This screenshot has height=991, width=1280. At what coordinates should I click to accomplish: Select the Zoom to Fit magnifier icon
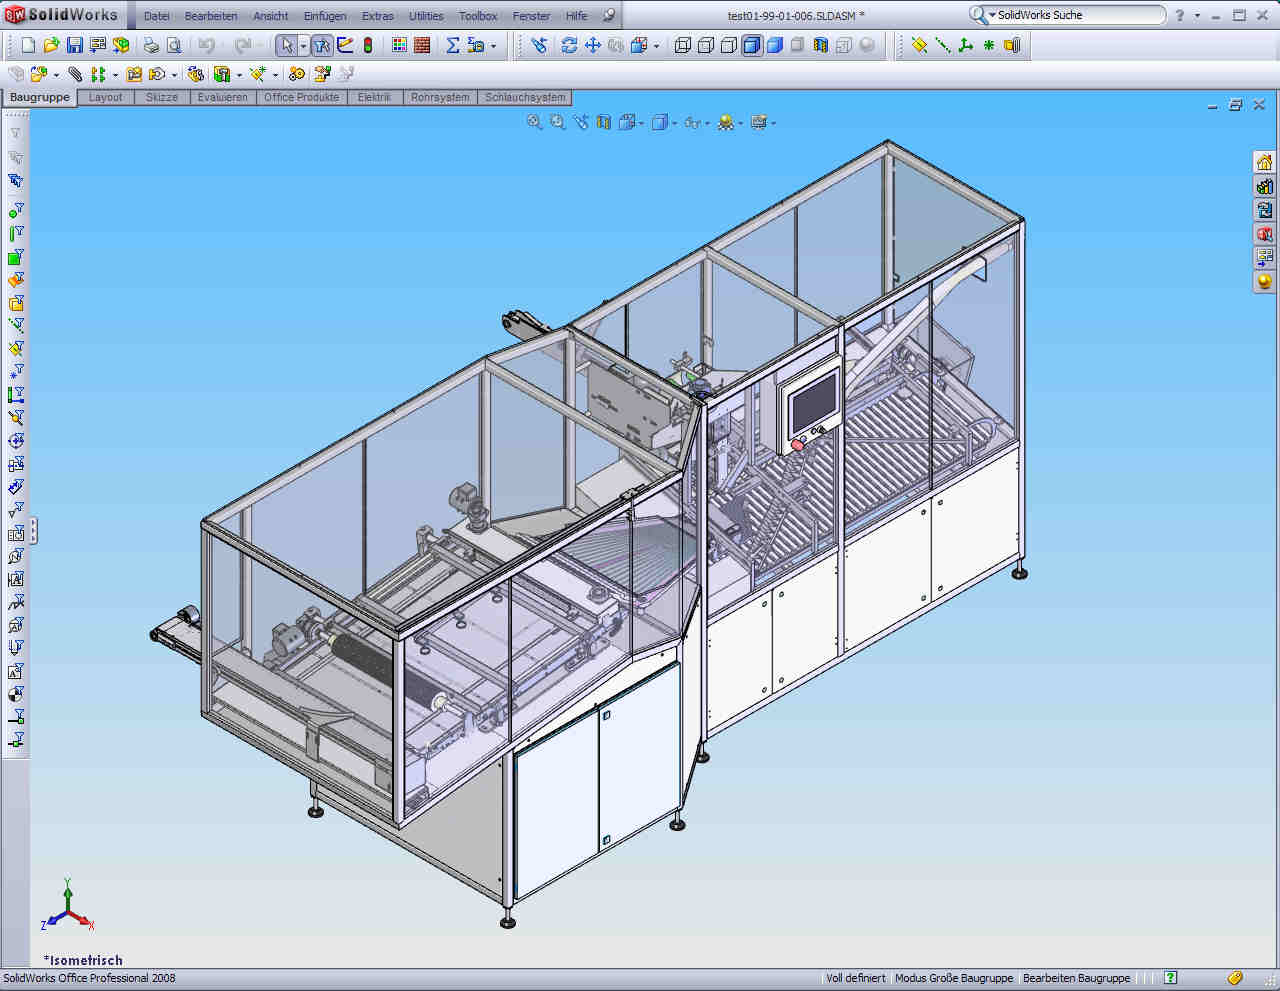pos(534,122)
